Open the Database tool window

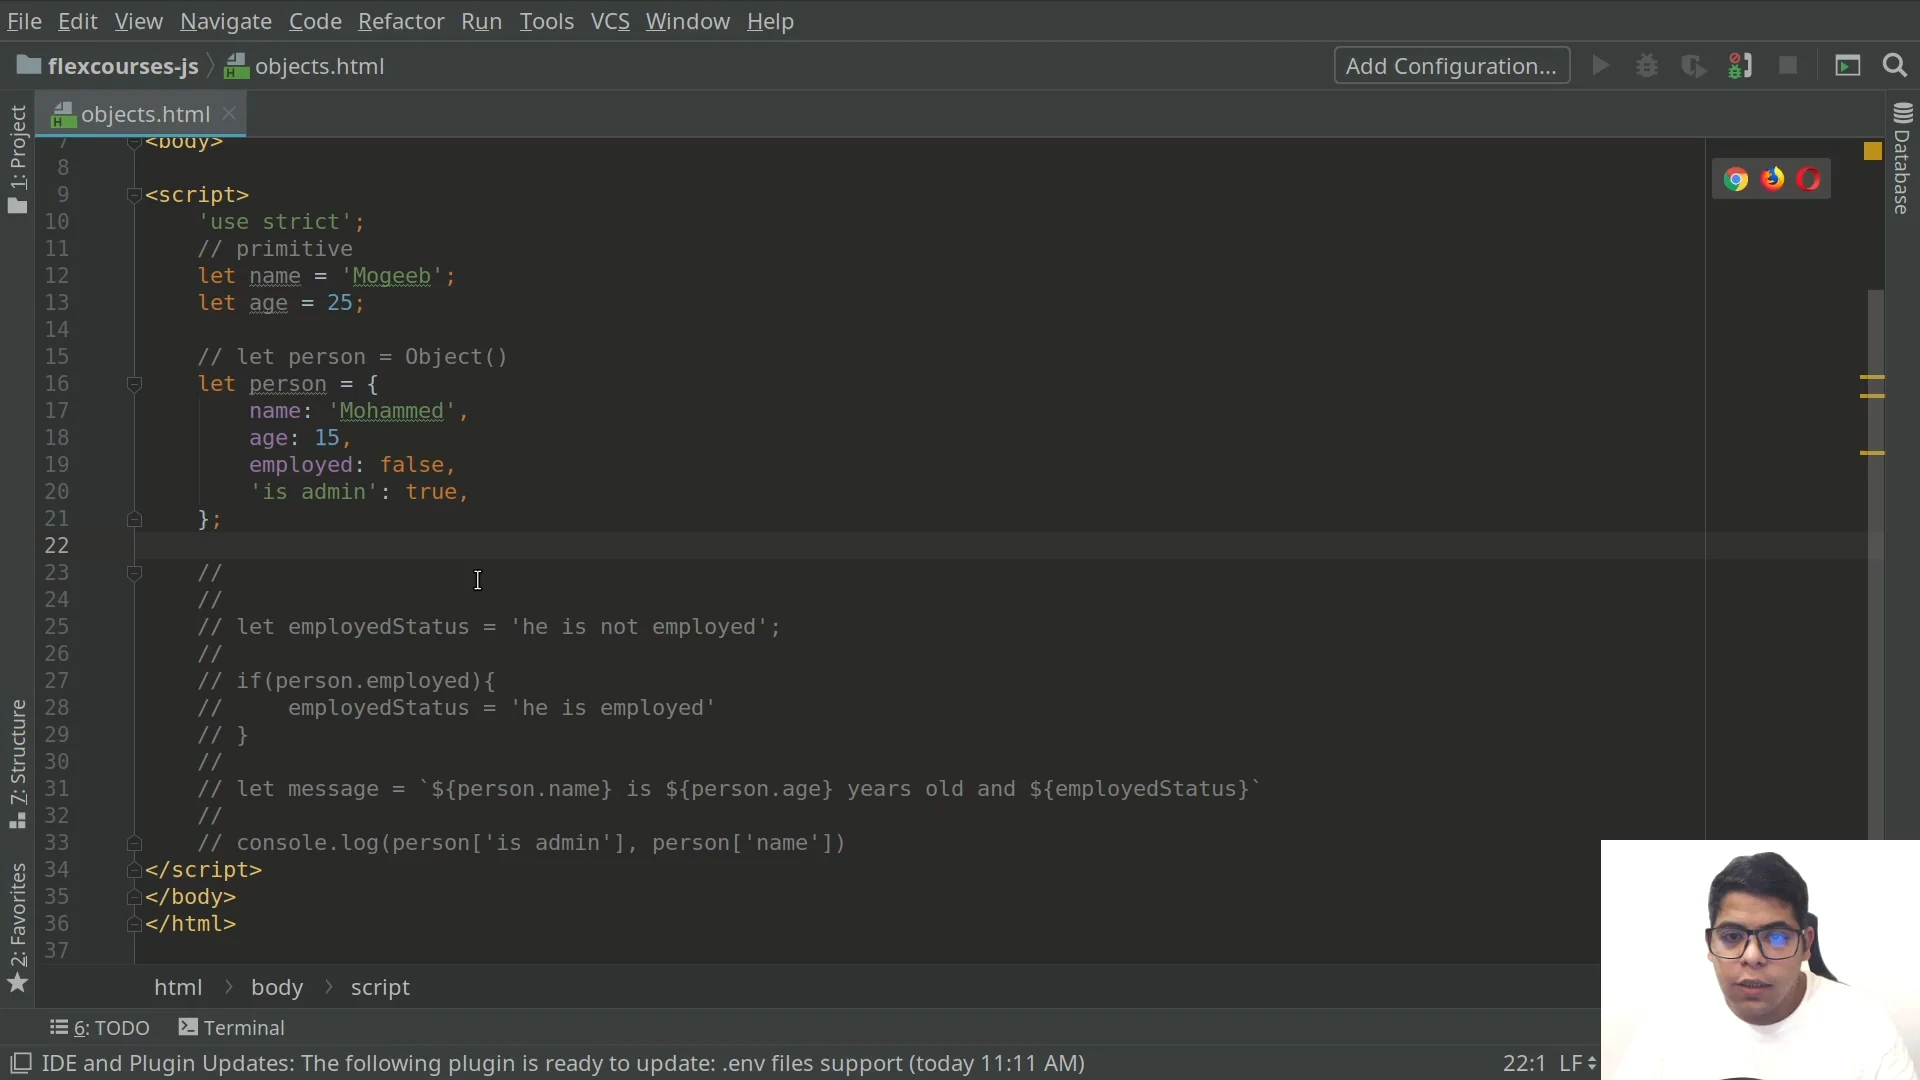(x=1903, y=159)
